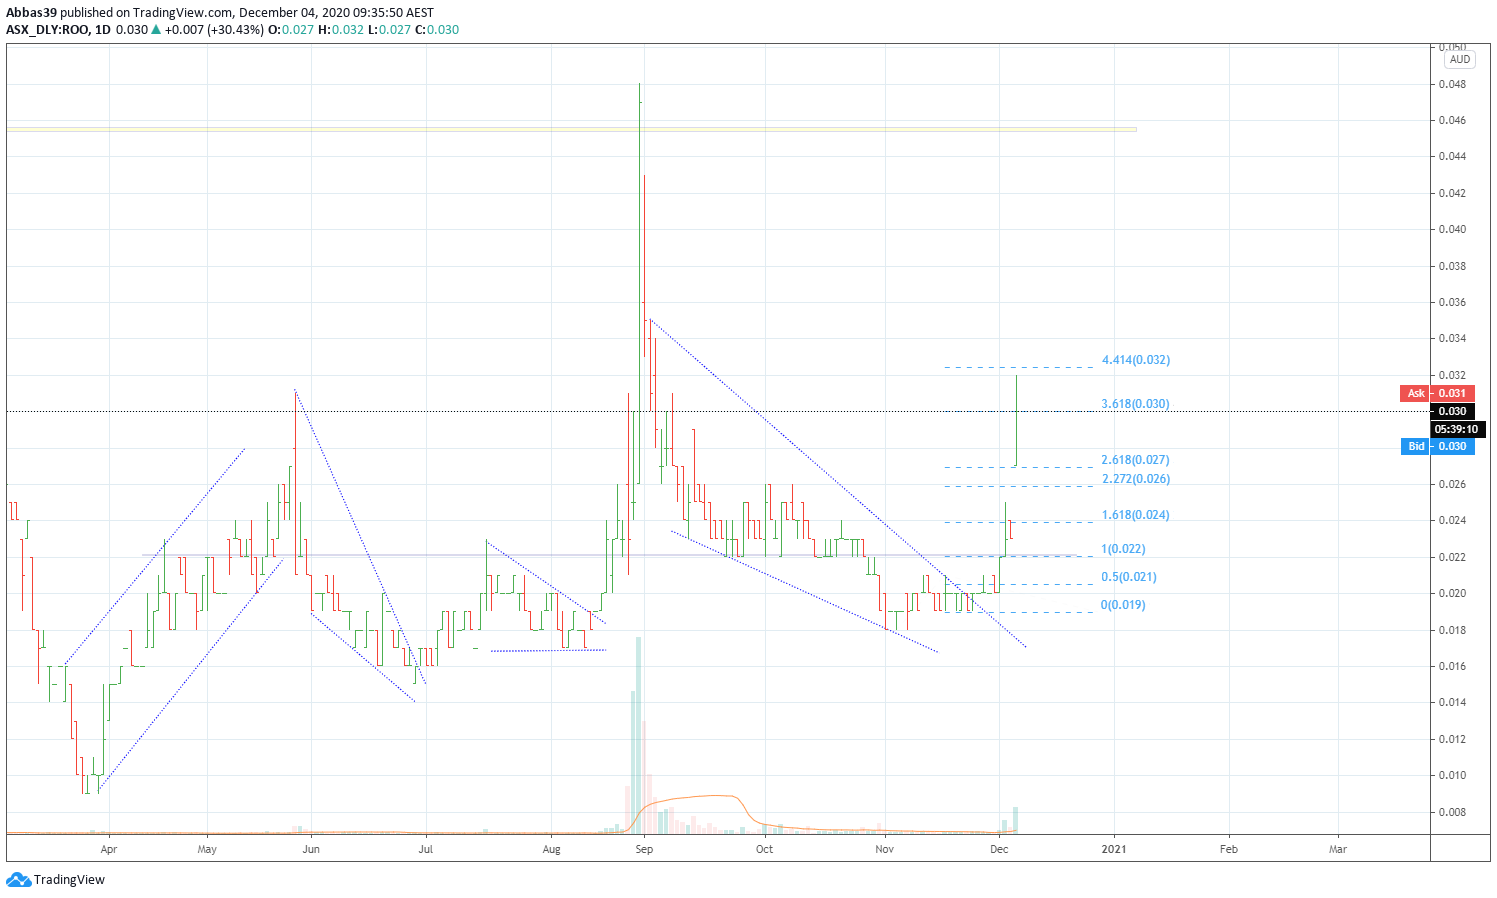Click the 0.014 price scale value
This screenshot has width=1497, height=898.
click(1452, 702)
